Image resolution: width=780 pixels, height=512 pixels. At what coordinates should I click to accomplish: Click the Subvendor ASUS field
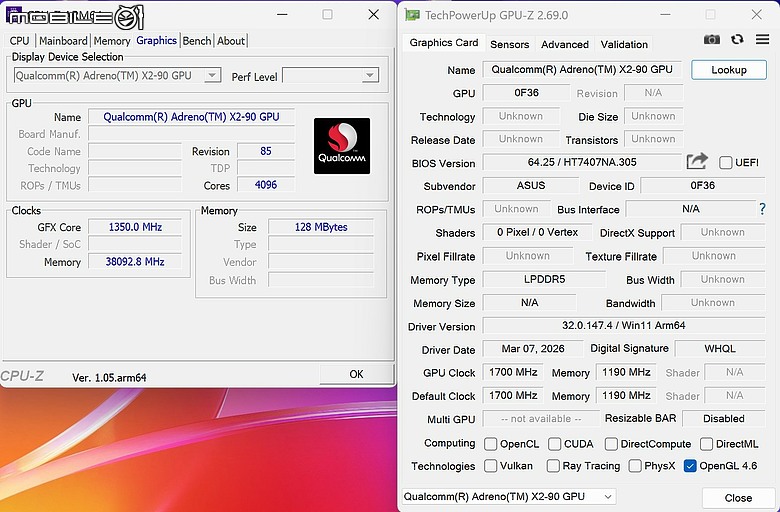tap(531, 186)
